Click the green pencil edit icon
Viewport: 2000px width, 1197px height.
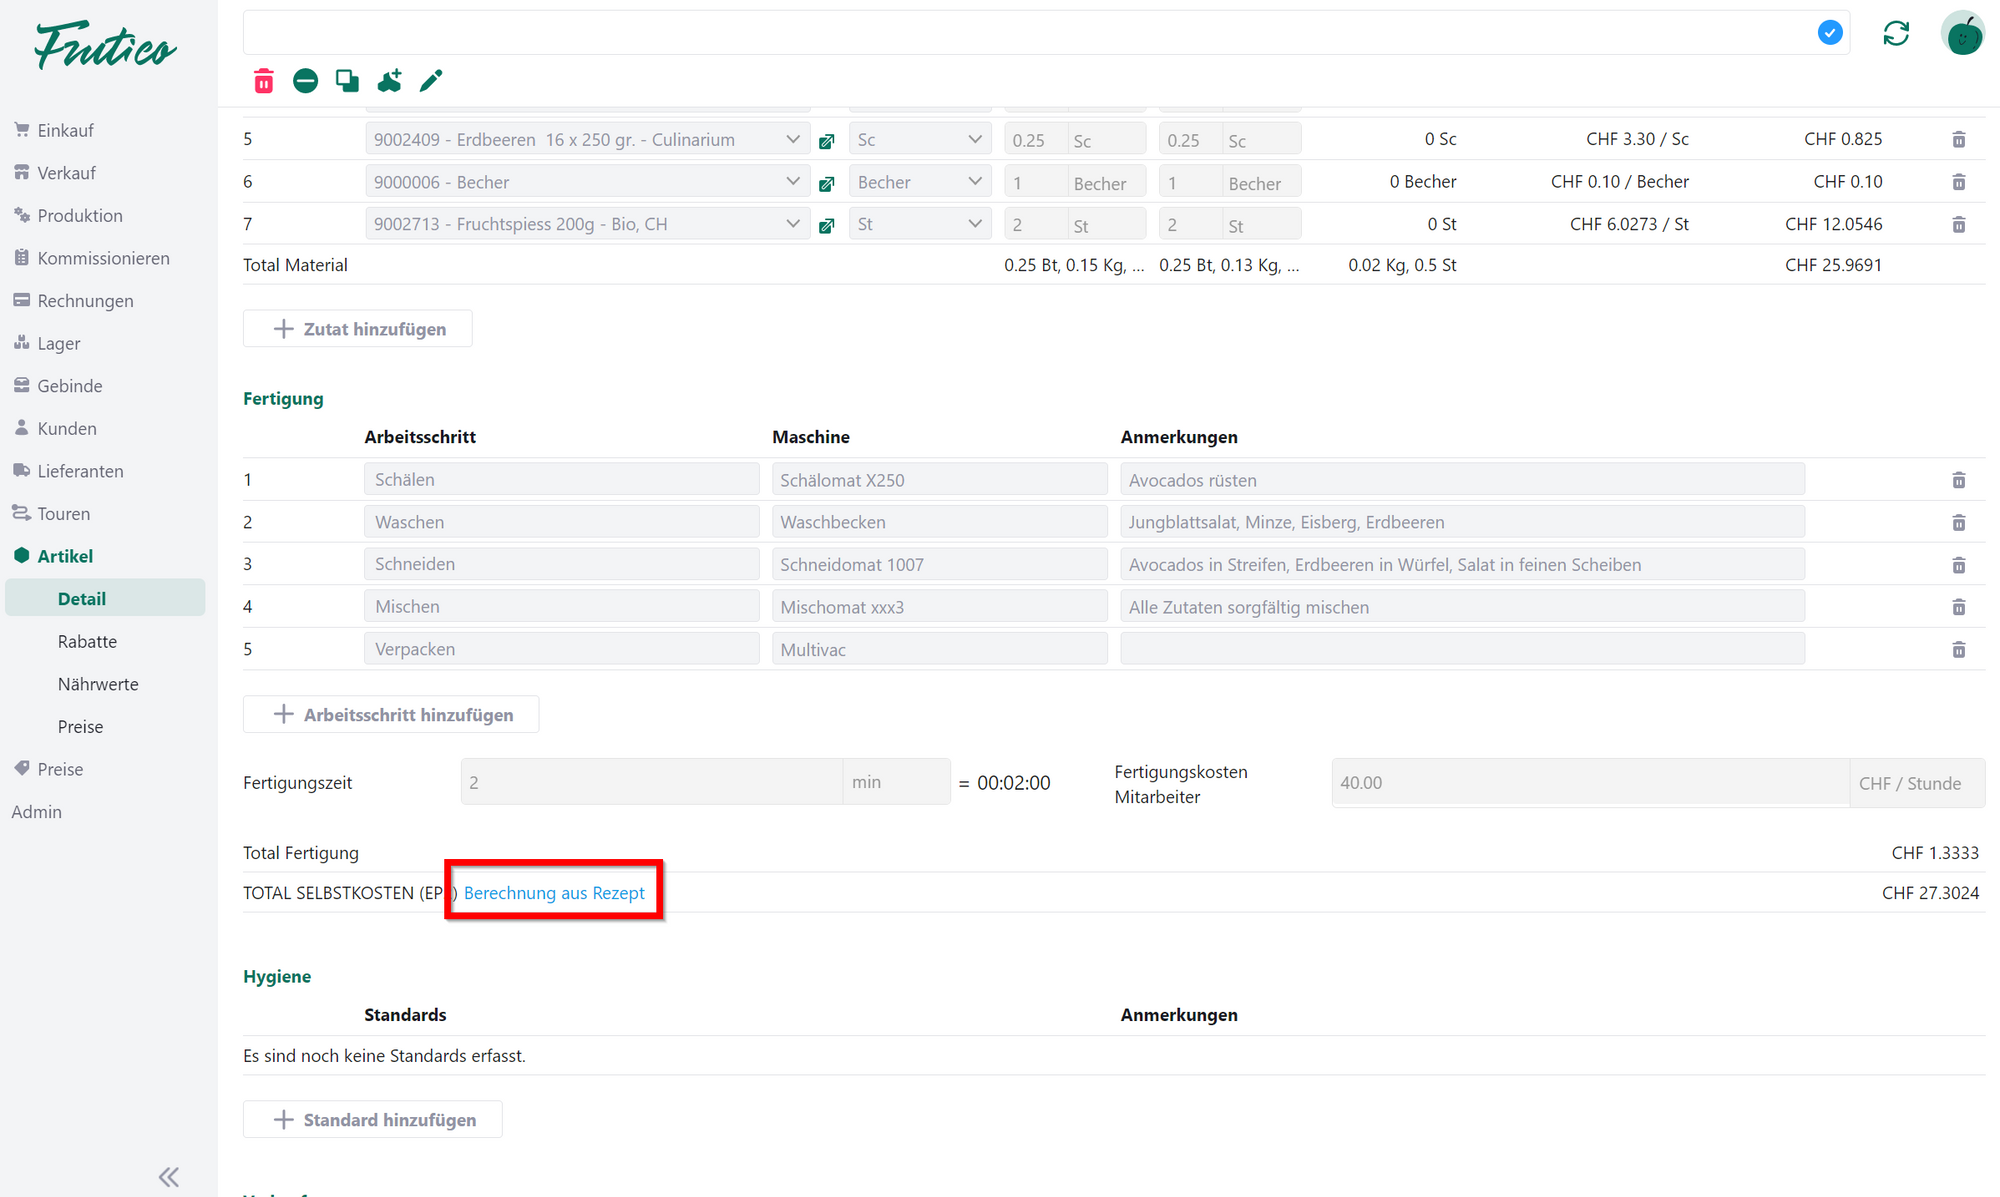431,81
